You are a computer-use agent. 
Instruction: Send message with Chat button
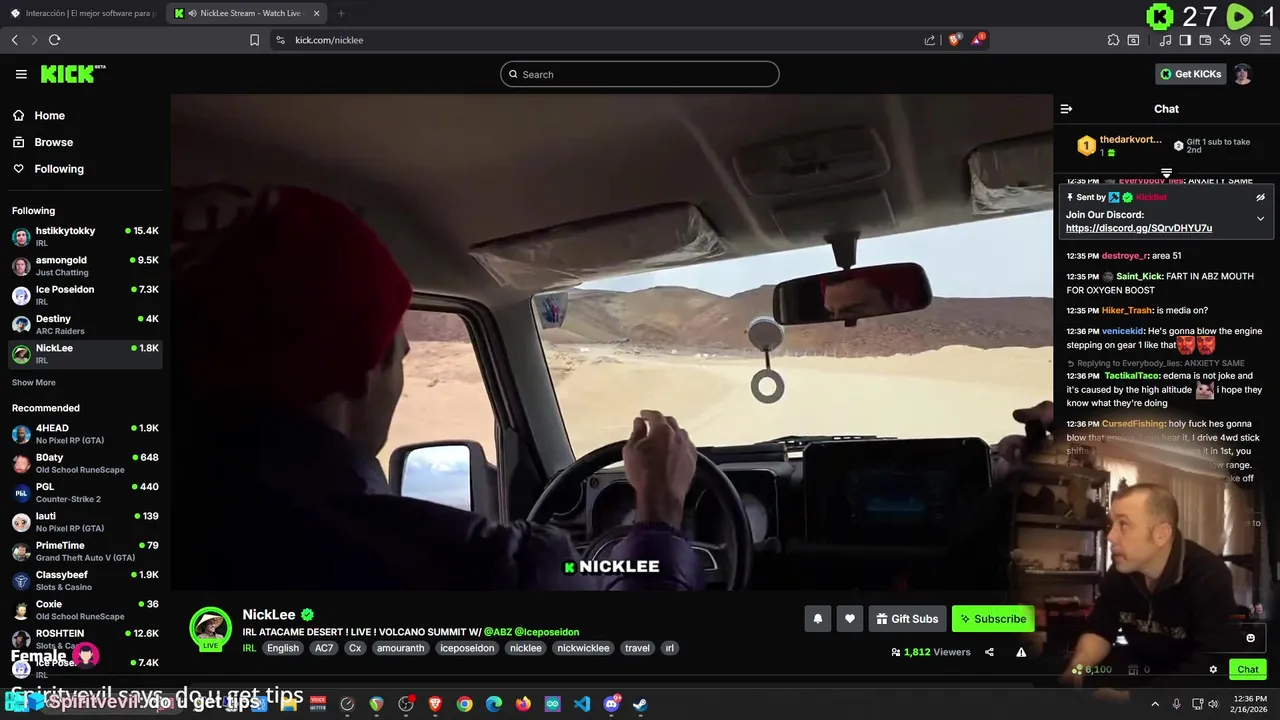pos(1248,670)
